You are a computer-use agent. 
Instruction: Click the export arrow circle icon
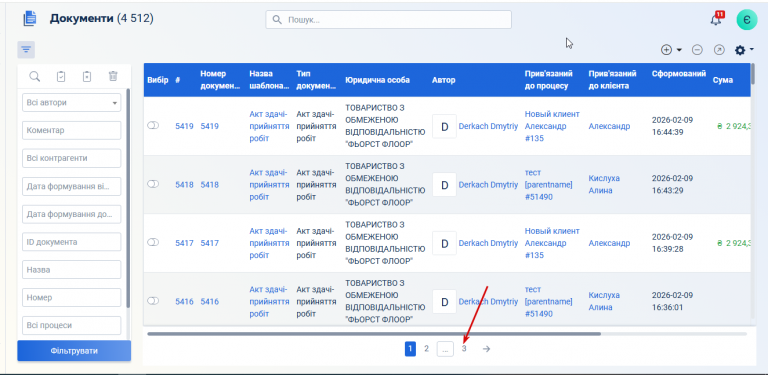point(719,50)
